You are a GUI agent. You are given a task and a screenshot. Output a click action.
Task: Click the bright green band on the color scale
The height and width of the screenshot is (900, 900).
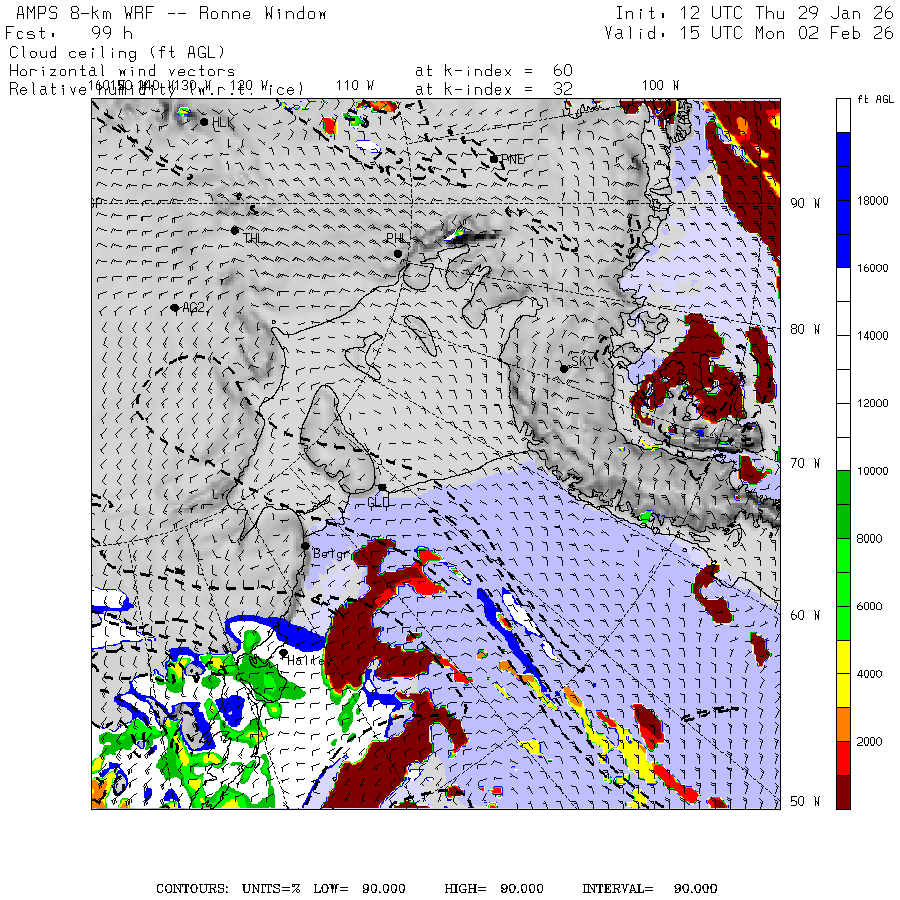843,589
